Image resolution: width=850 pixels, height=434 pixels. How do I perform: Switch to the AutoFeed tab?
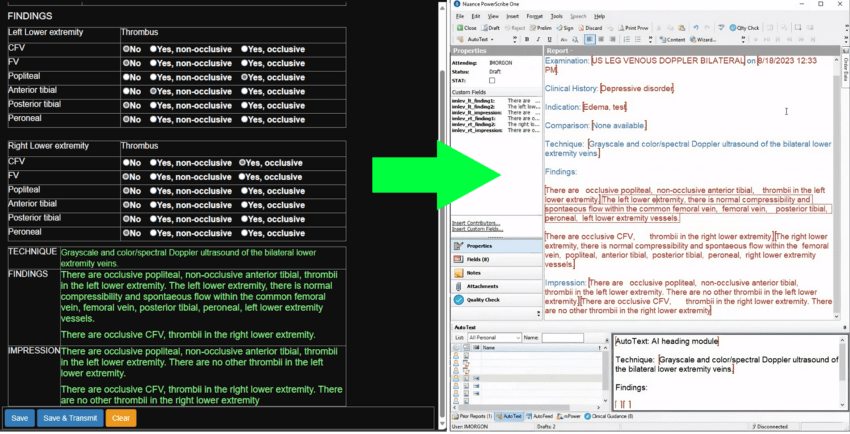(x=539, y=417)
